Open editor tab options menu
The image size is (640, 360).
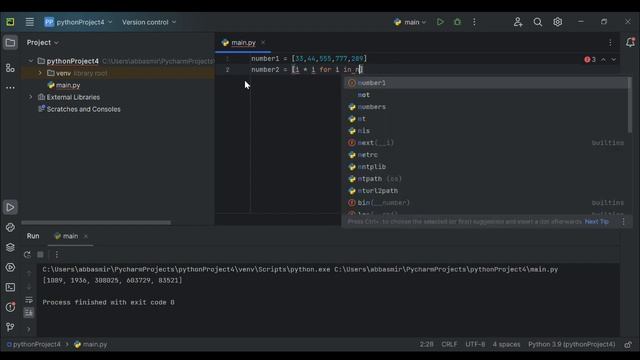(x=611, y=42)
